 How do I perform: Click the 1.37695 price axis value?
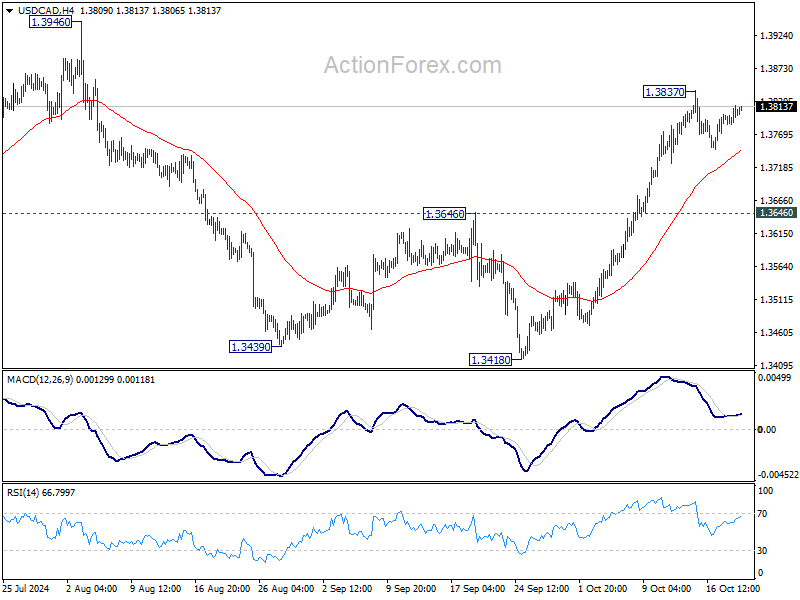tap(777, 135)
